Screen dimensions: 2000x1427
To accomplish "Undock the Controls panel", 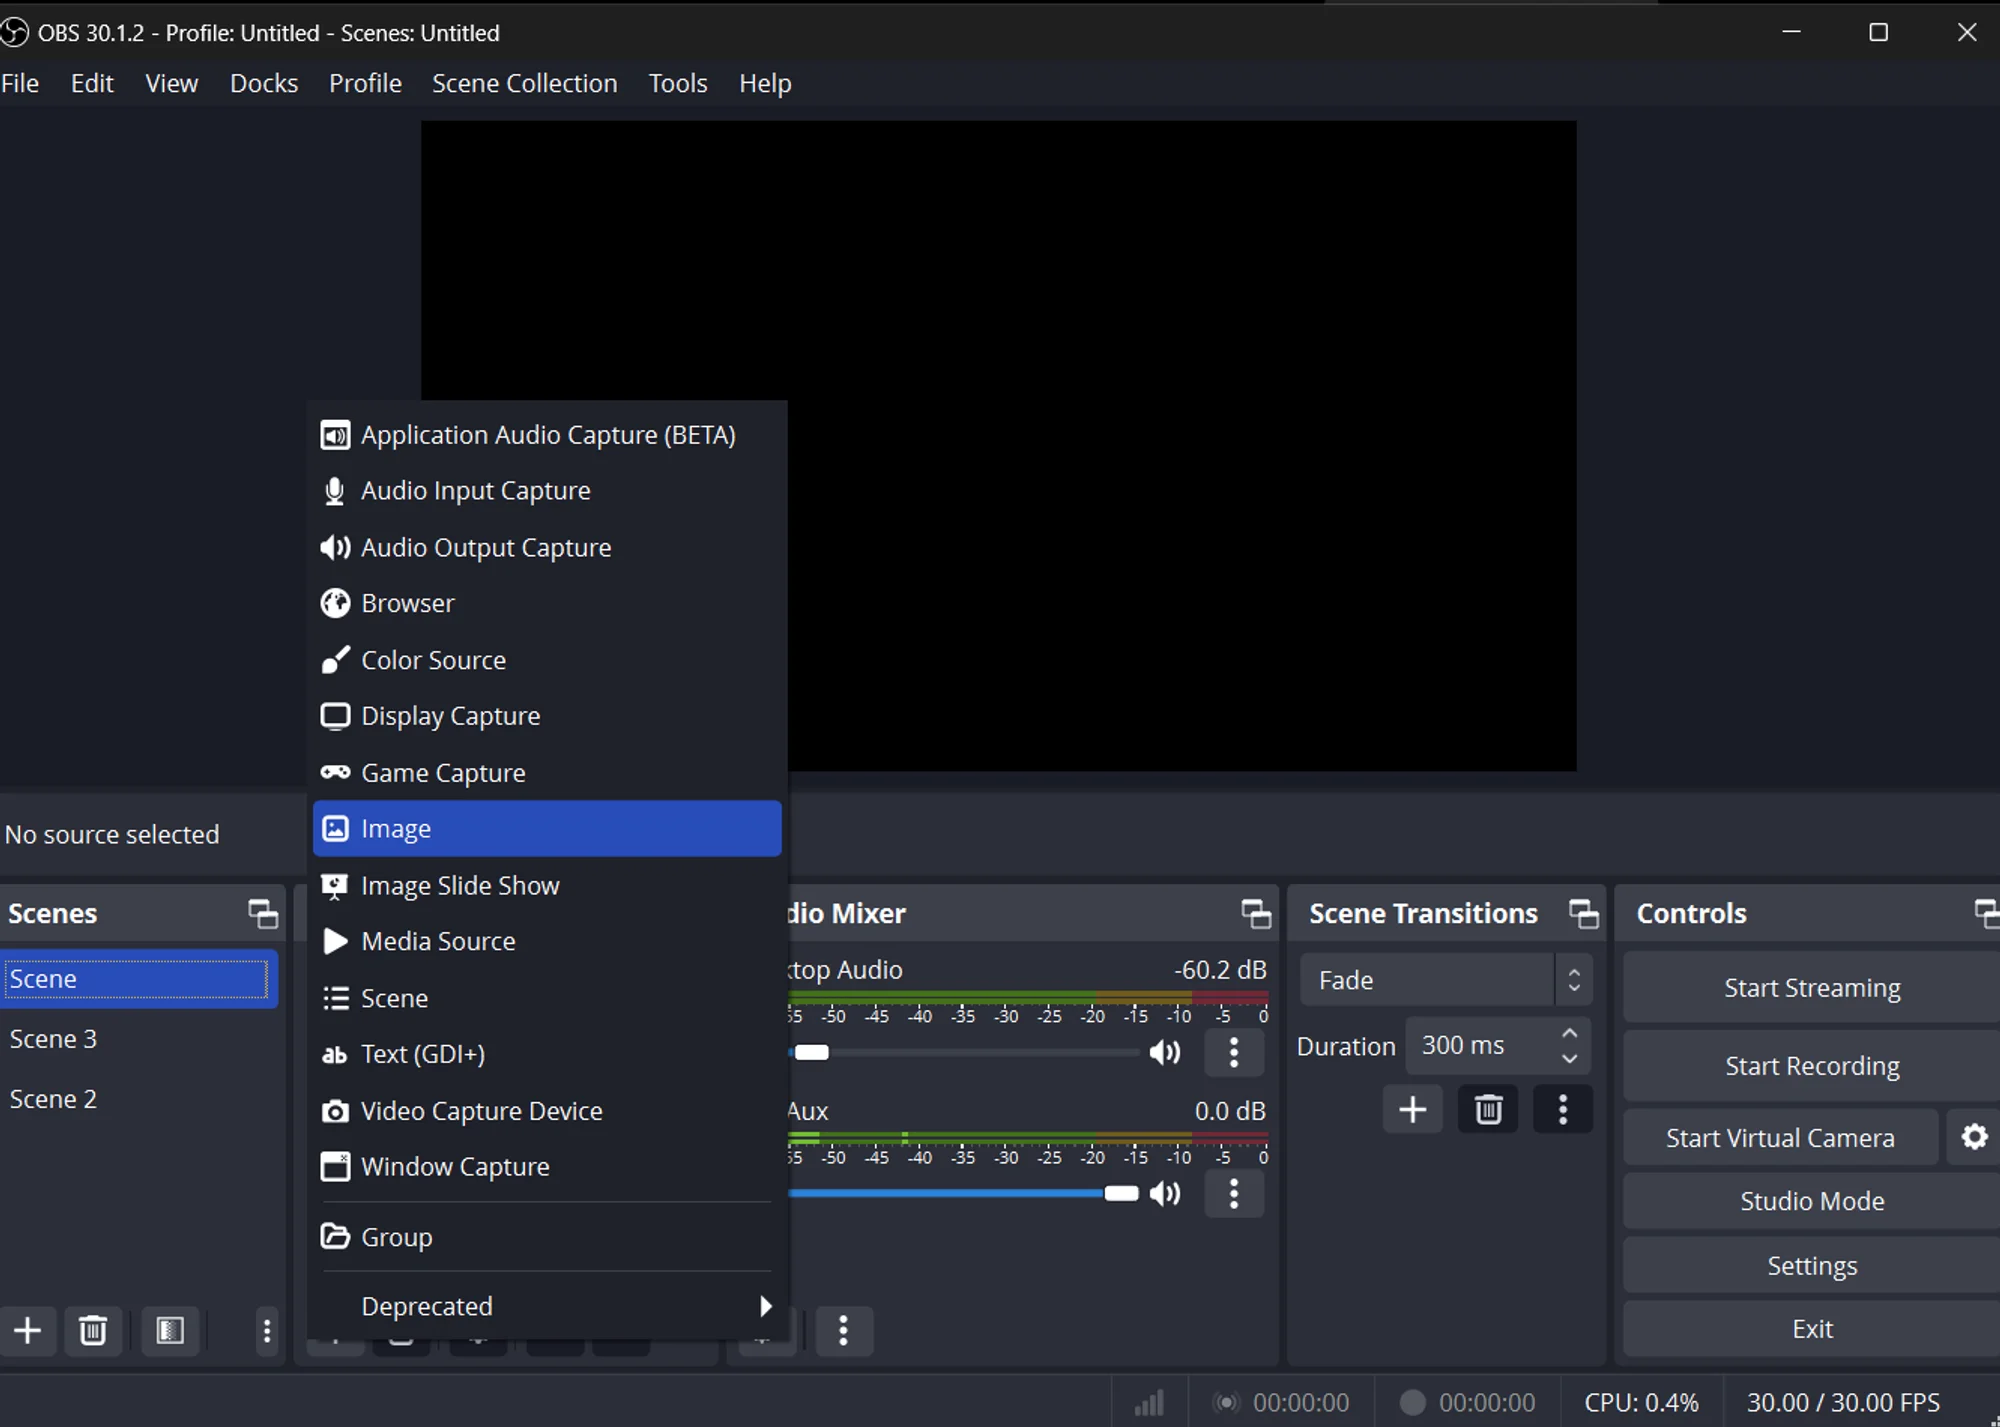I will (1987, 913).
